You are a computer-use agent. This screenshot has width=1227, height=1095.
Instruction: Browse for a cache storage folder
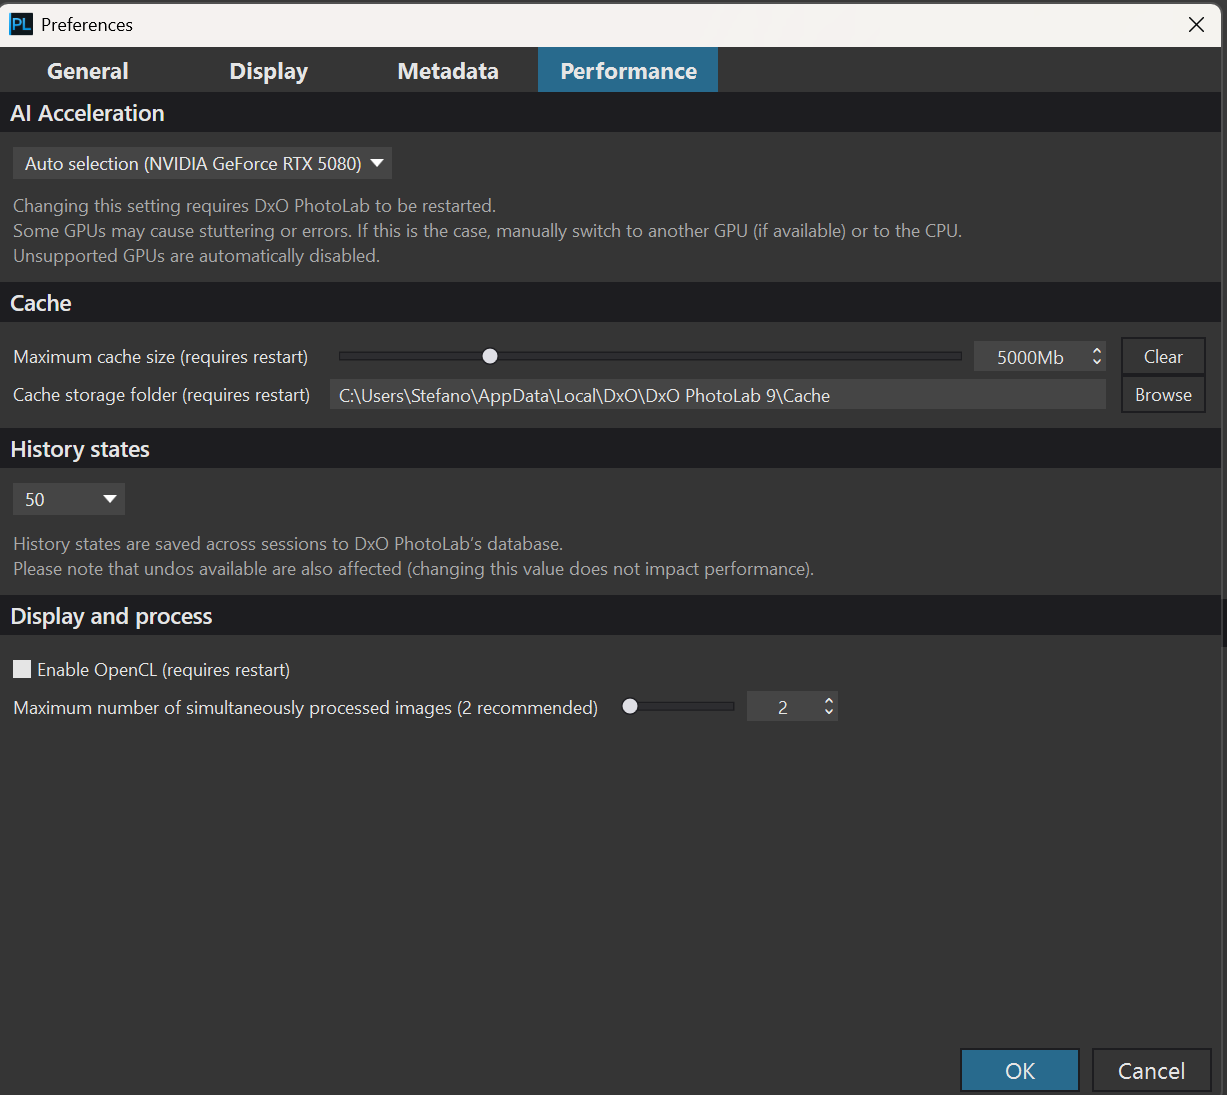1163,395
